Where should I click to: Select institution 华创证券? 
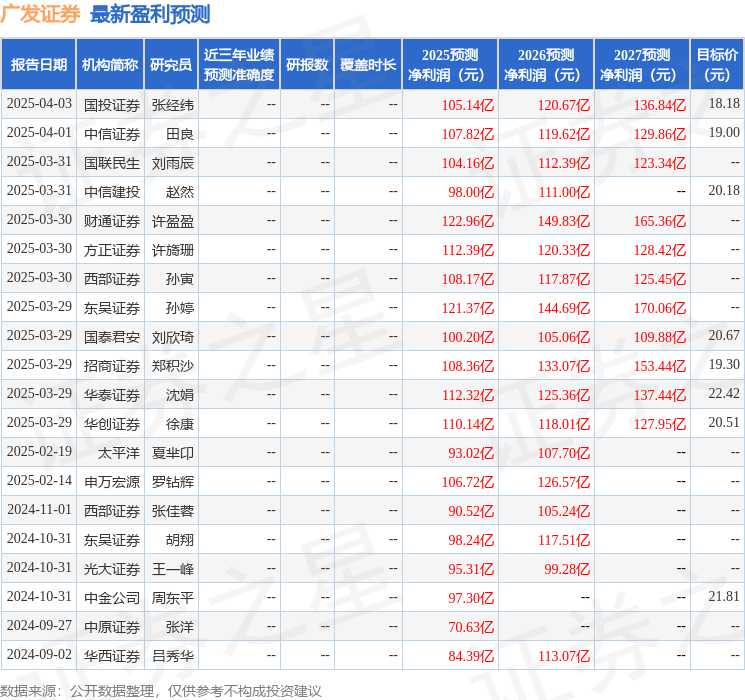[112, 424]
